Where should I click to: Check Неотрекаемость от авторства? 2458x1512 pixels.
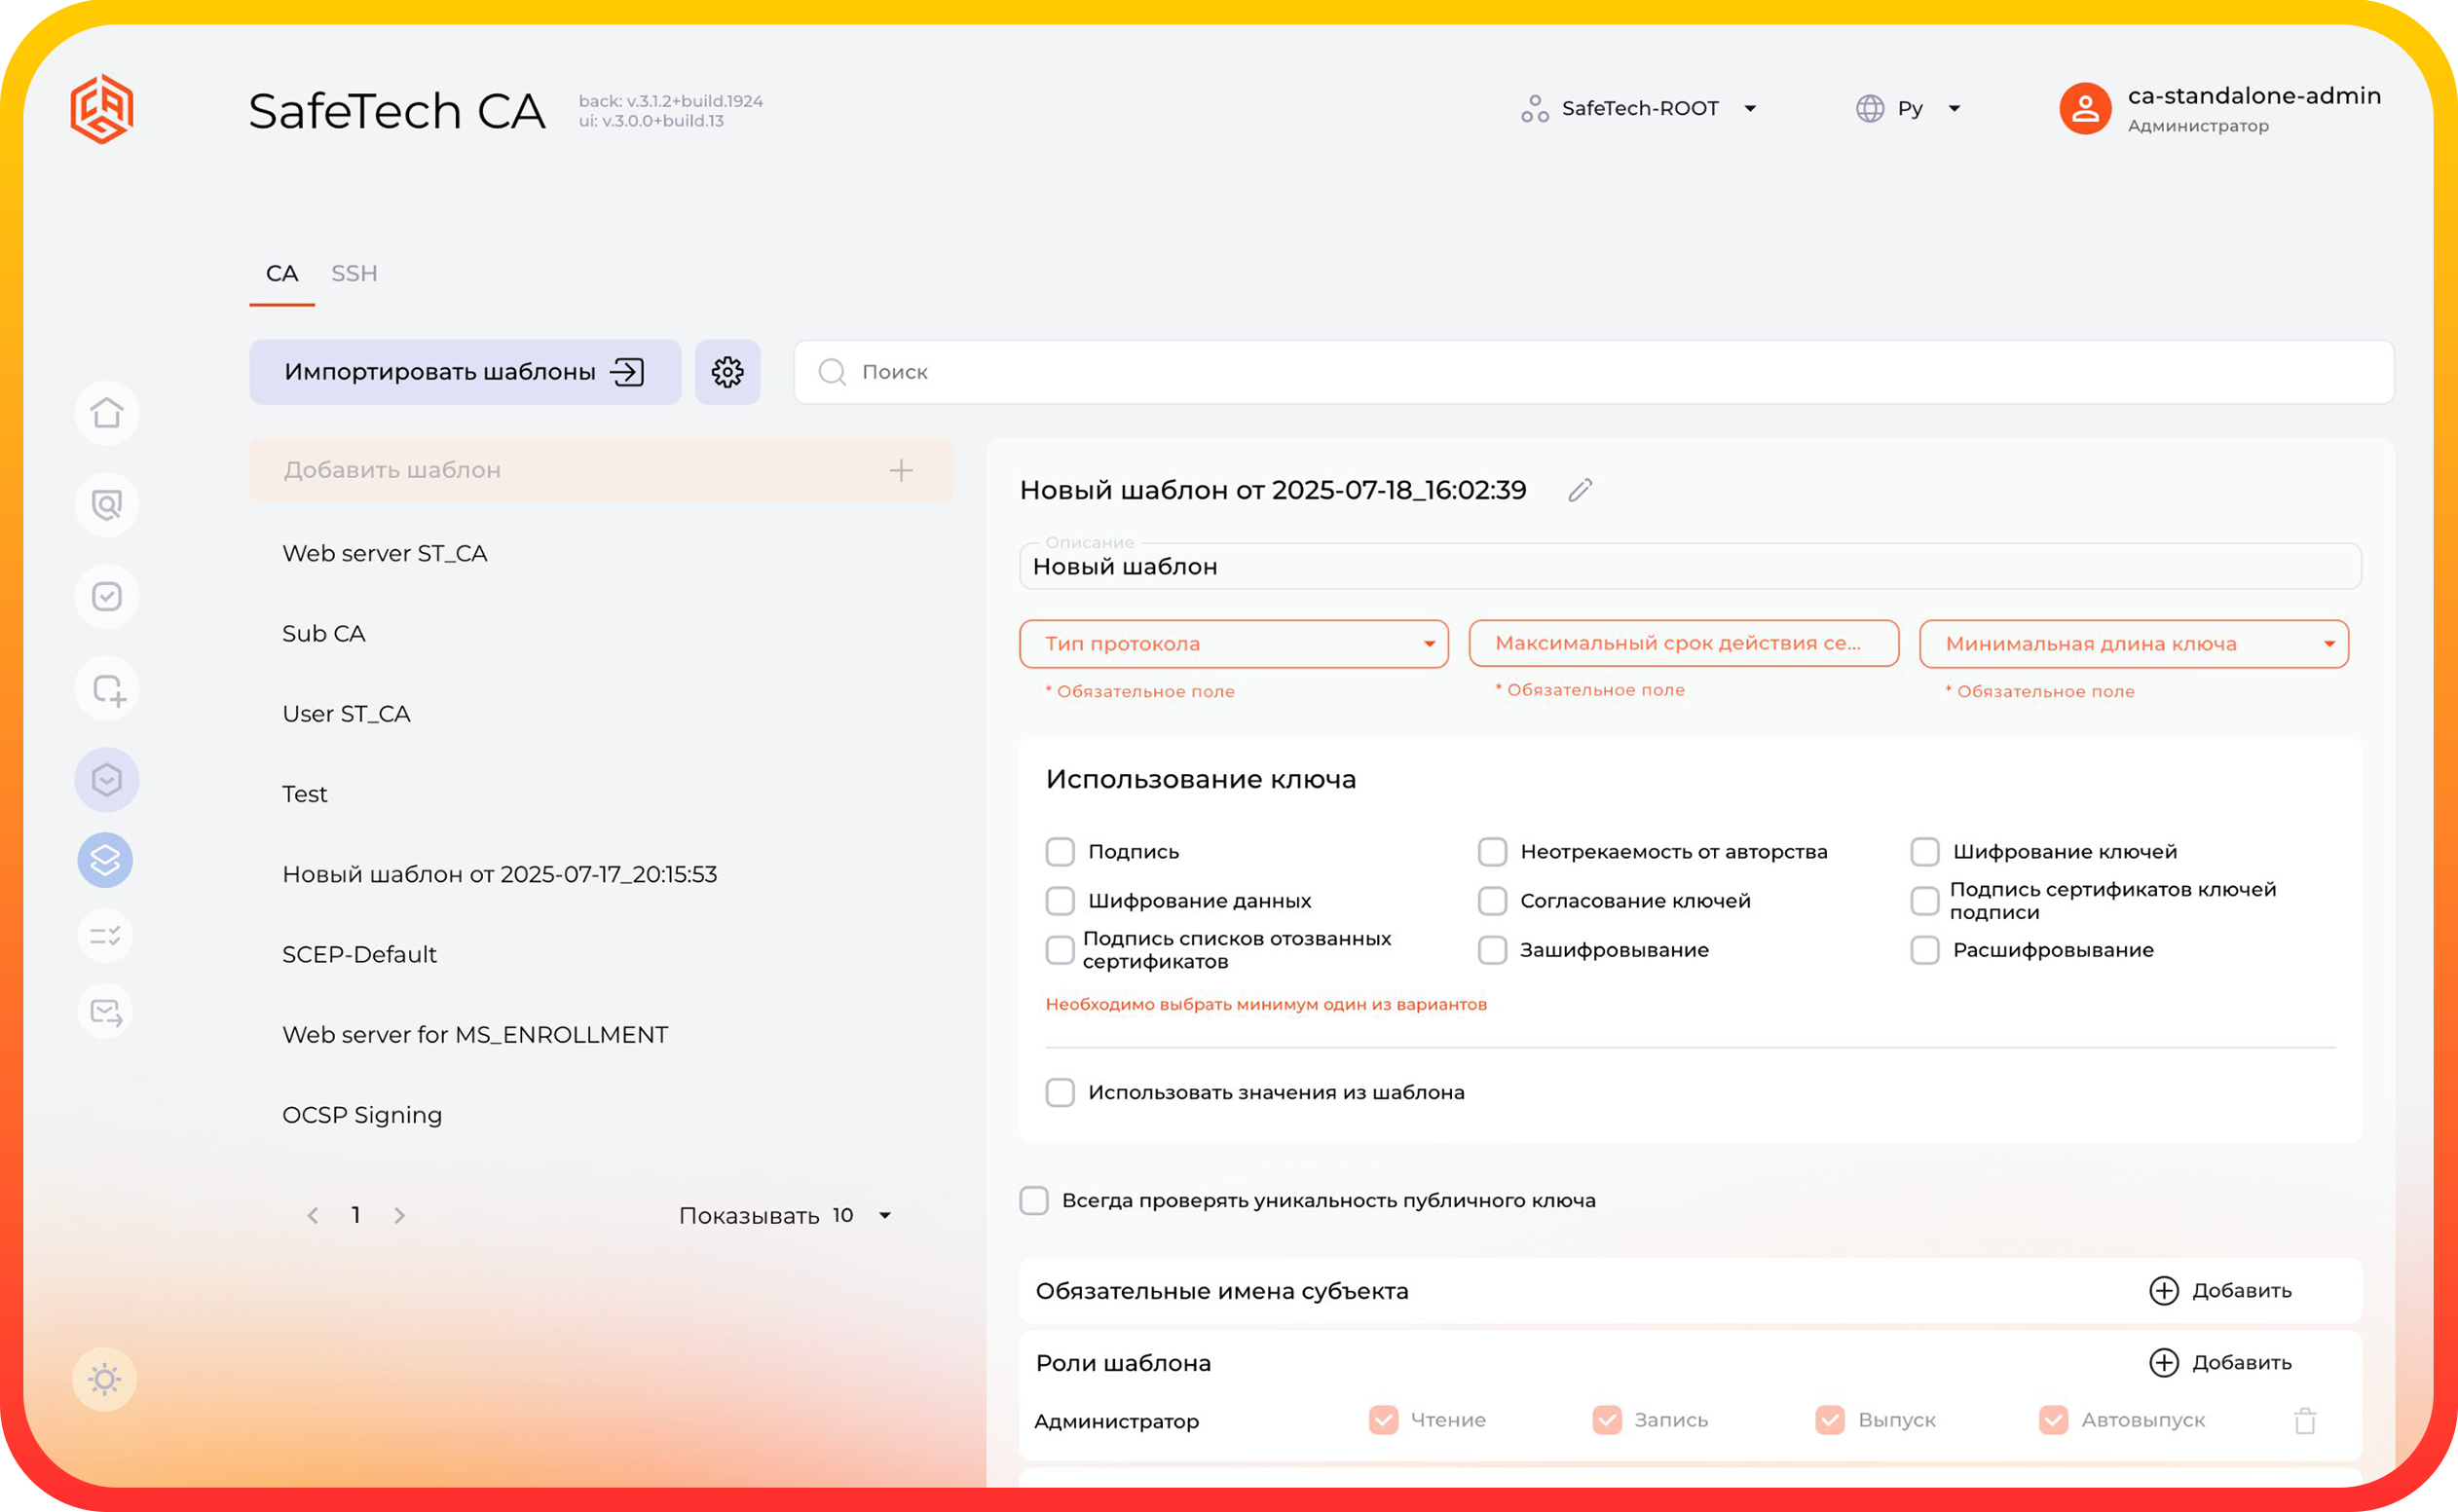[x=1492, y=852]
